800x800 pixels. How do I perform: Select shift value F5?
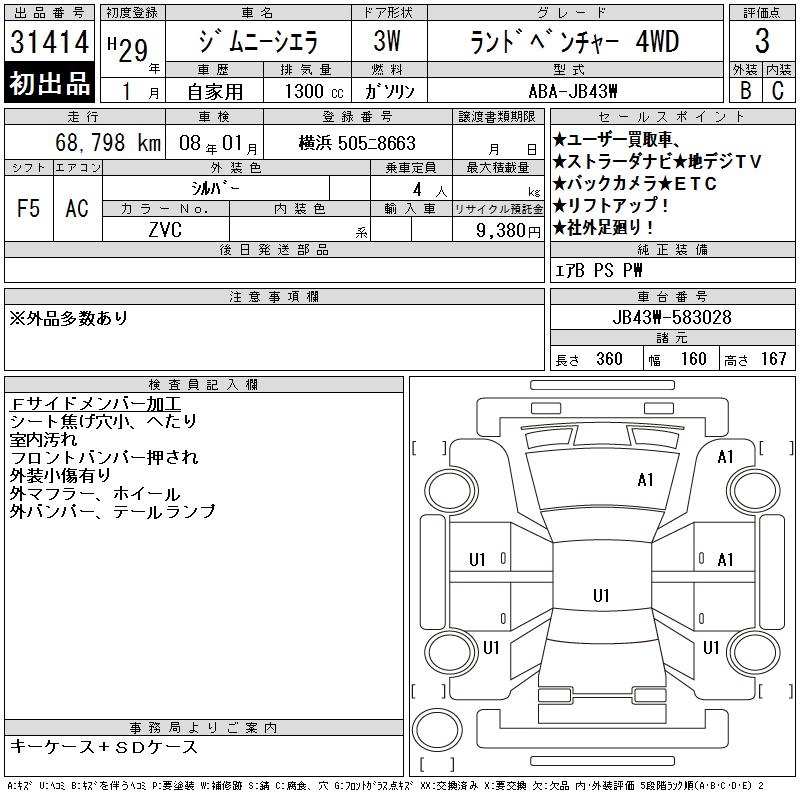pos(29,208)
